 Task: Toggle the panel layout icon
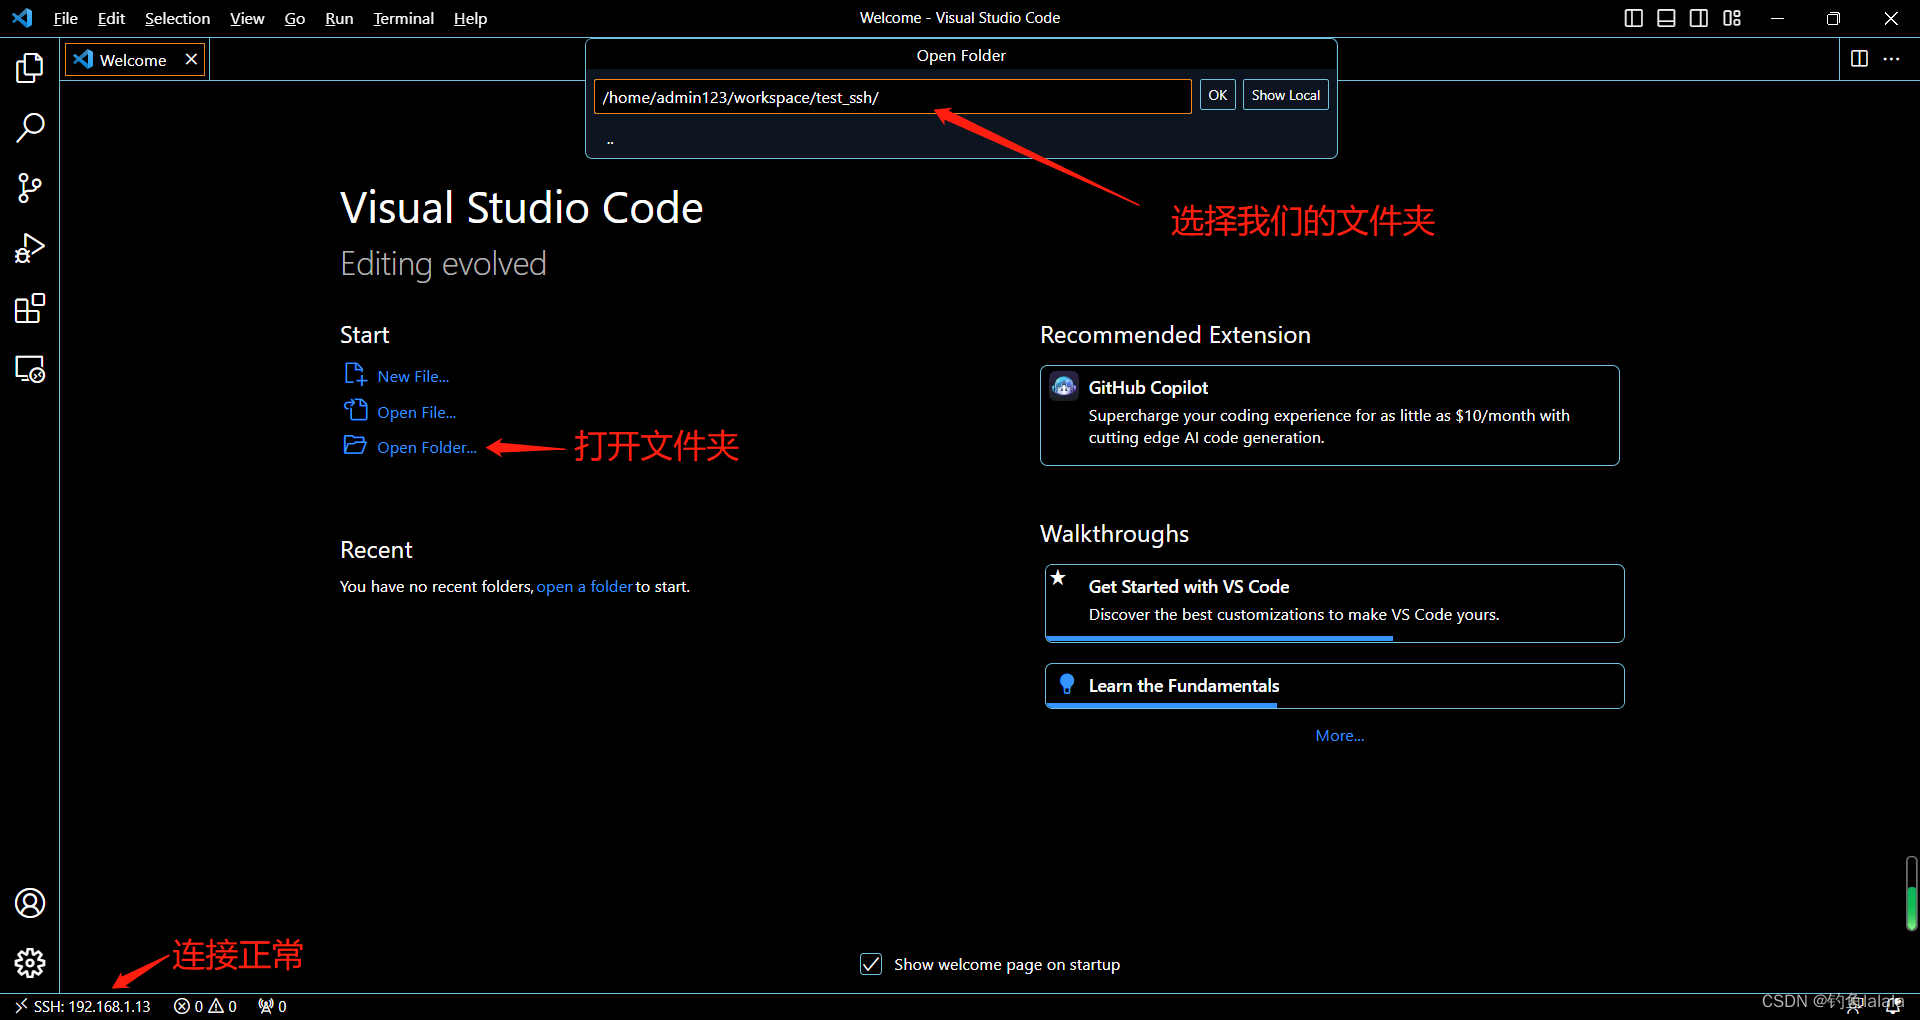[1666, 18]
